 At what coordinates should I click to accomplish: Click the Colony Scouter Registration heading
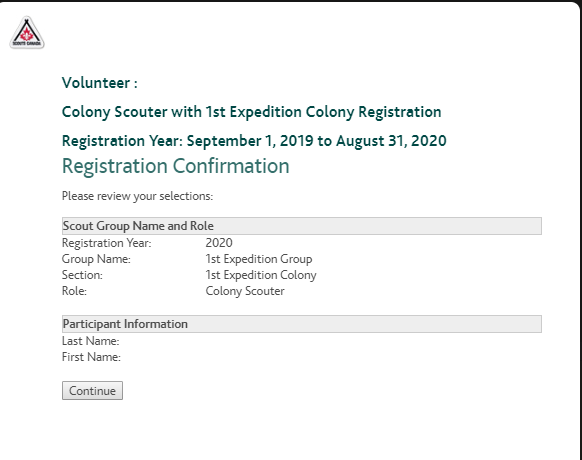tap(252, 112)
